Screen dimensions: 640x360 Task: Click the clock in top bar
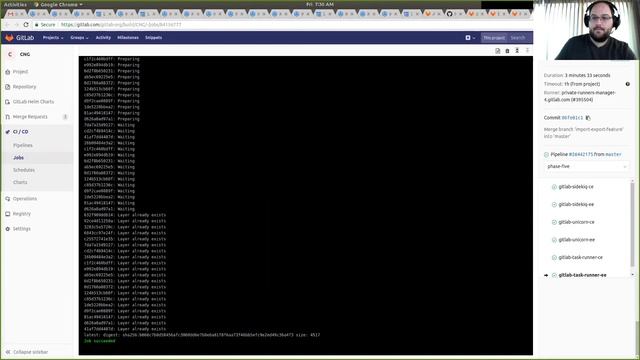320,4
